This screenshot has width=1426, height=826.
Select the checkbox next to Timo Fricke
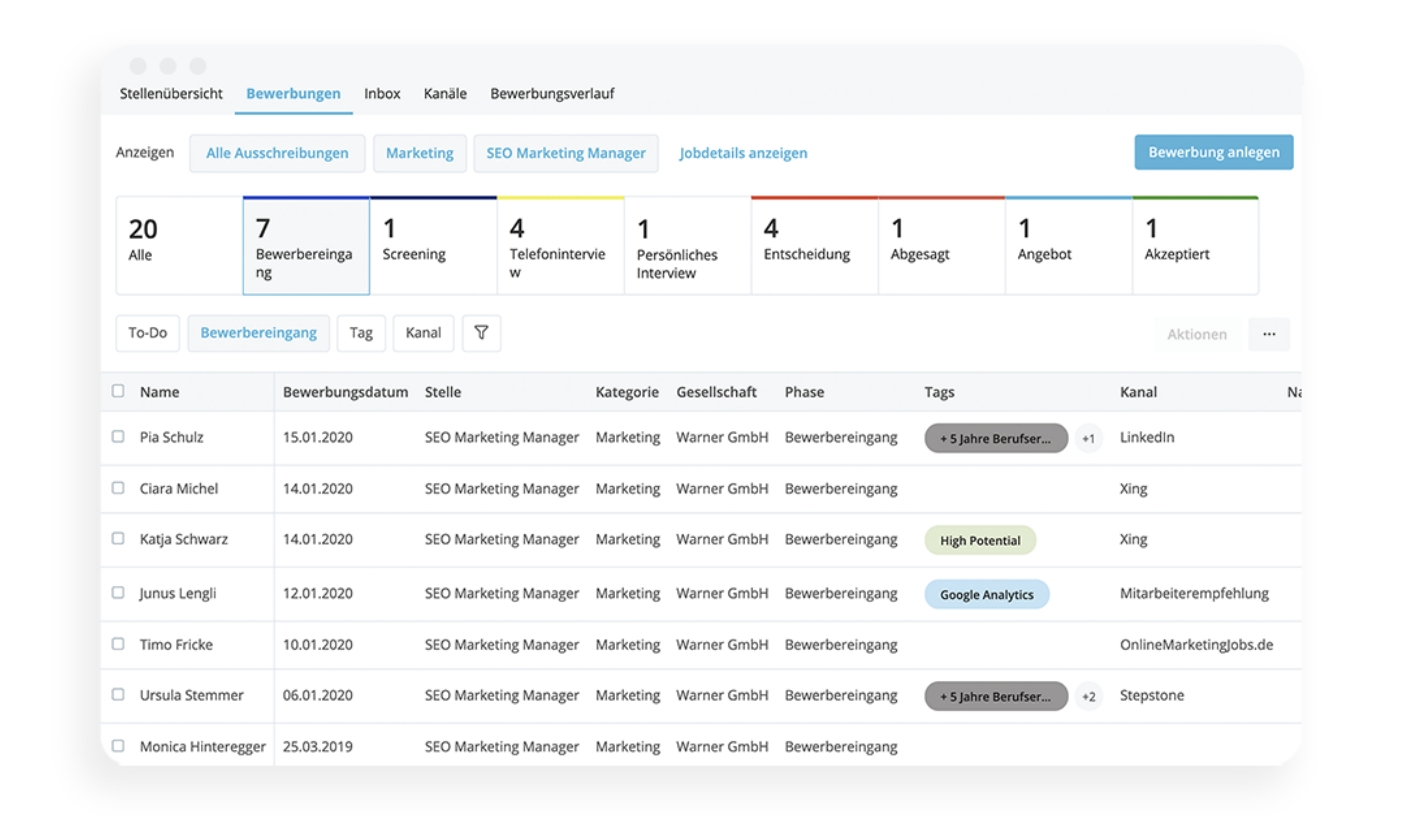pyautogui.click(x=118, y=644)
